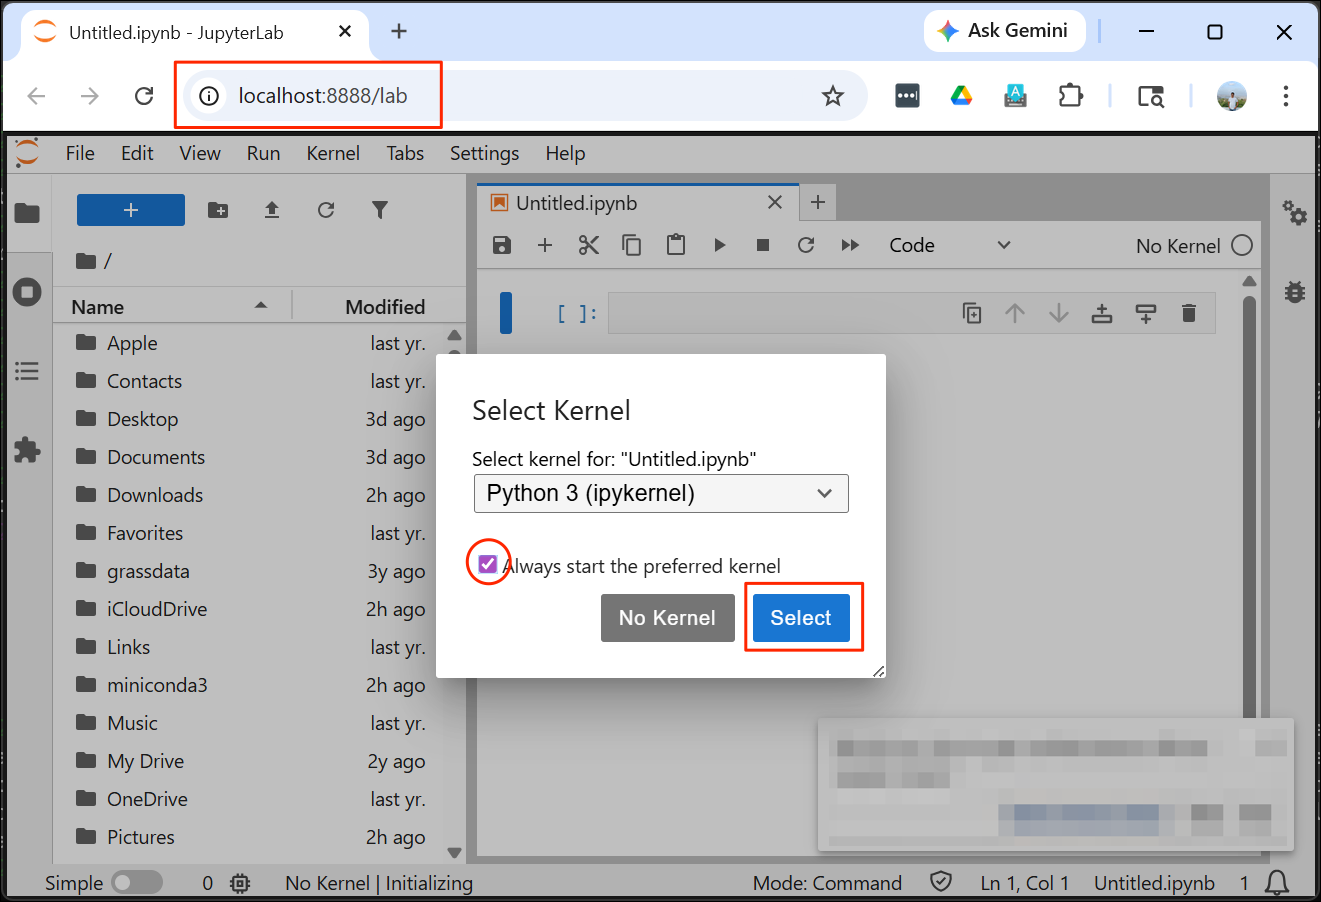Viewport: 1321px width, 902px height.
Task: Uncheck Always start the preferred kernel
Action: (488, 565)
